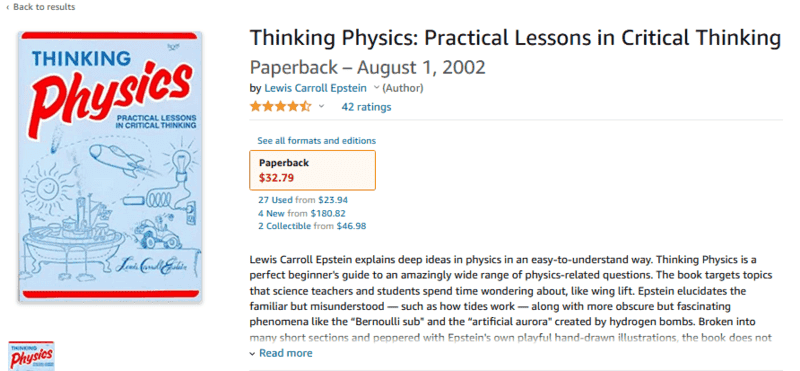The image size is (800, 371).
Task: View 2 Collectible offers from $46.98
Action: point(312,226)
